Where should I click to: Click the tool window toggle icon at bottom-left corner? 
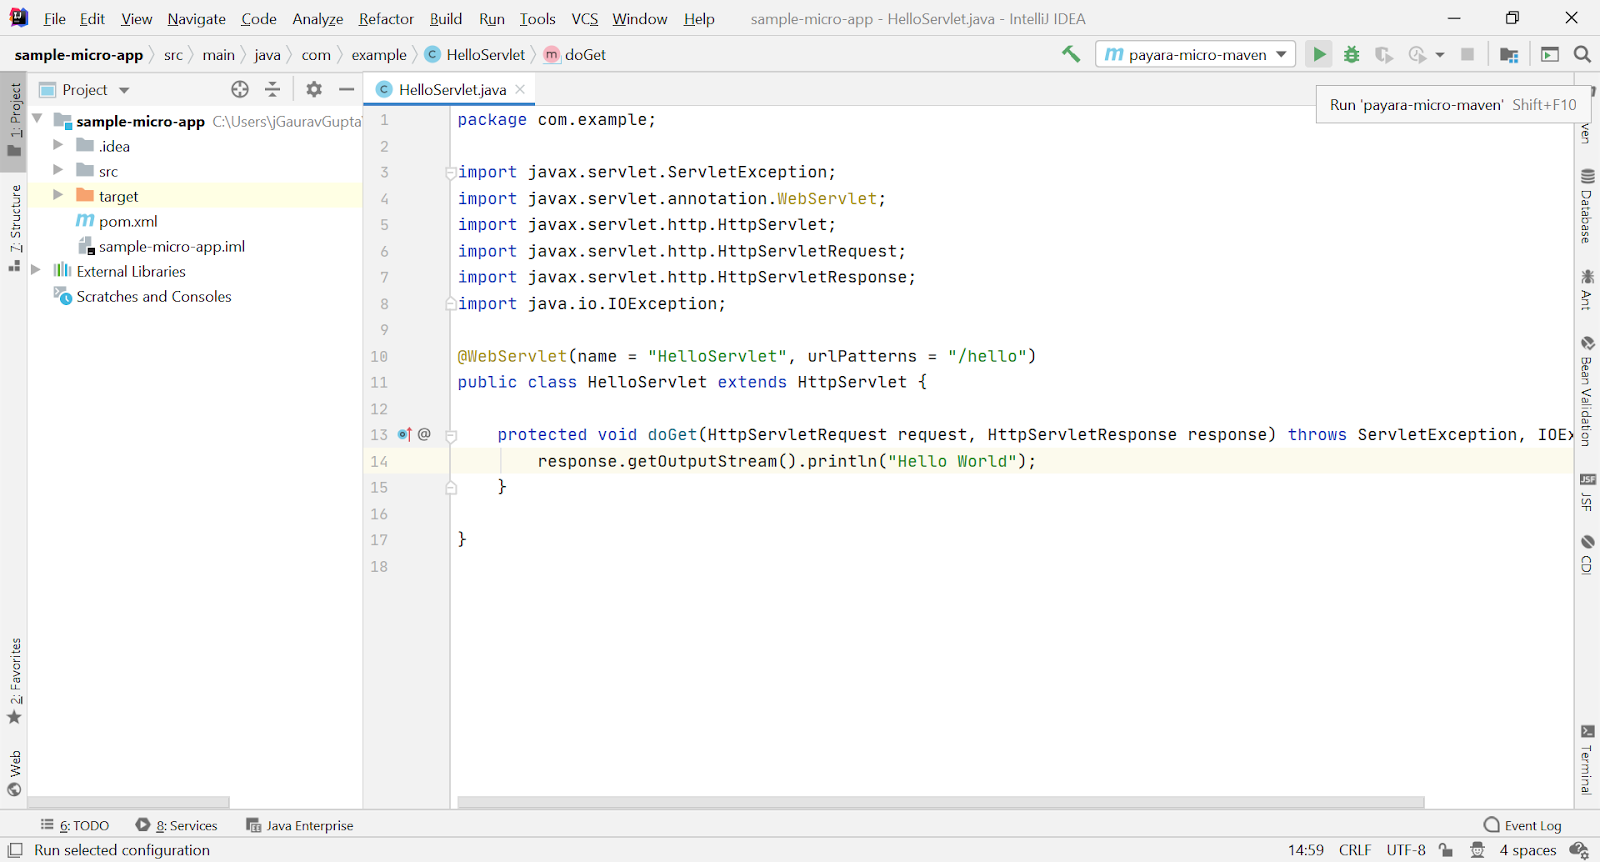click(15, 850)
